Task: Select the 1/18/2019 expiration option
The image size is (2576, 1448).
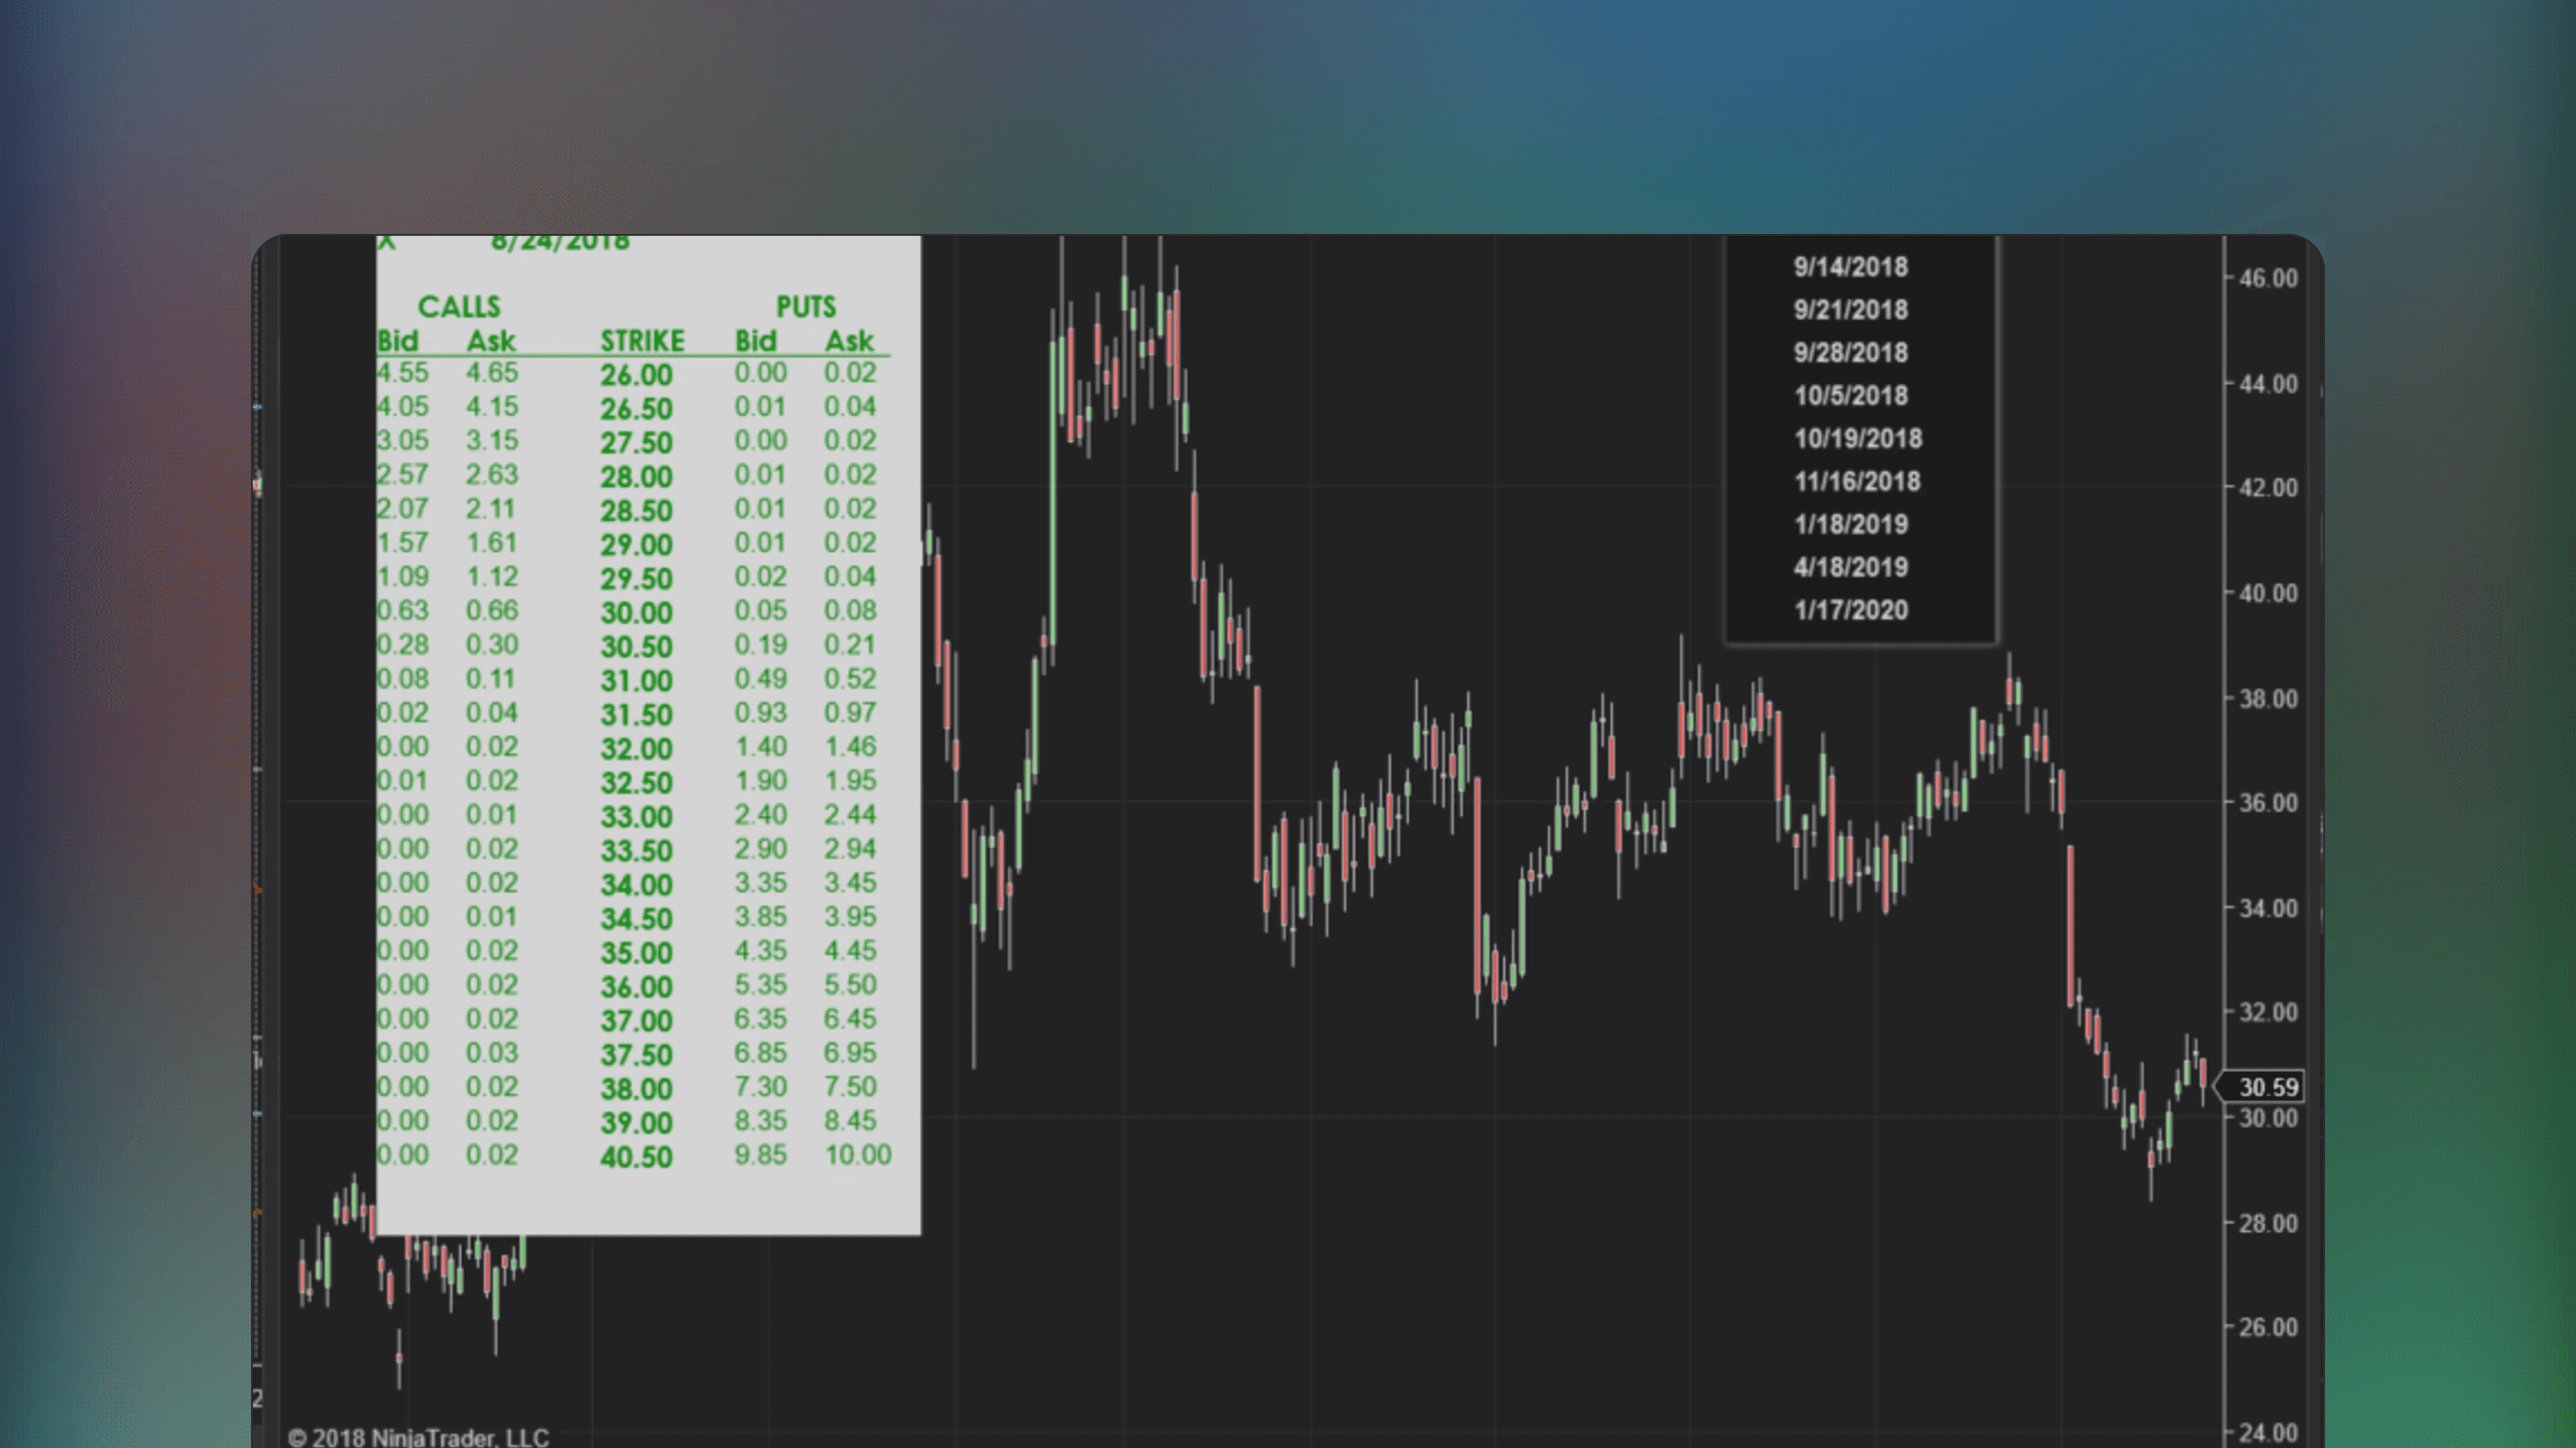Action: pos(1851,523)
